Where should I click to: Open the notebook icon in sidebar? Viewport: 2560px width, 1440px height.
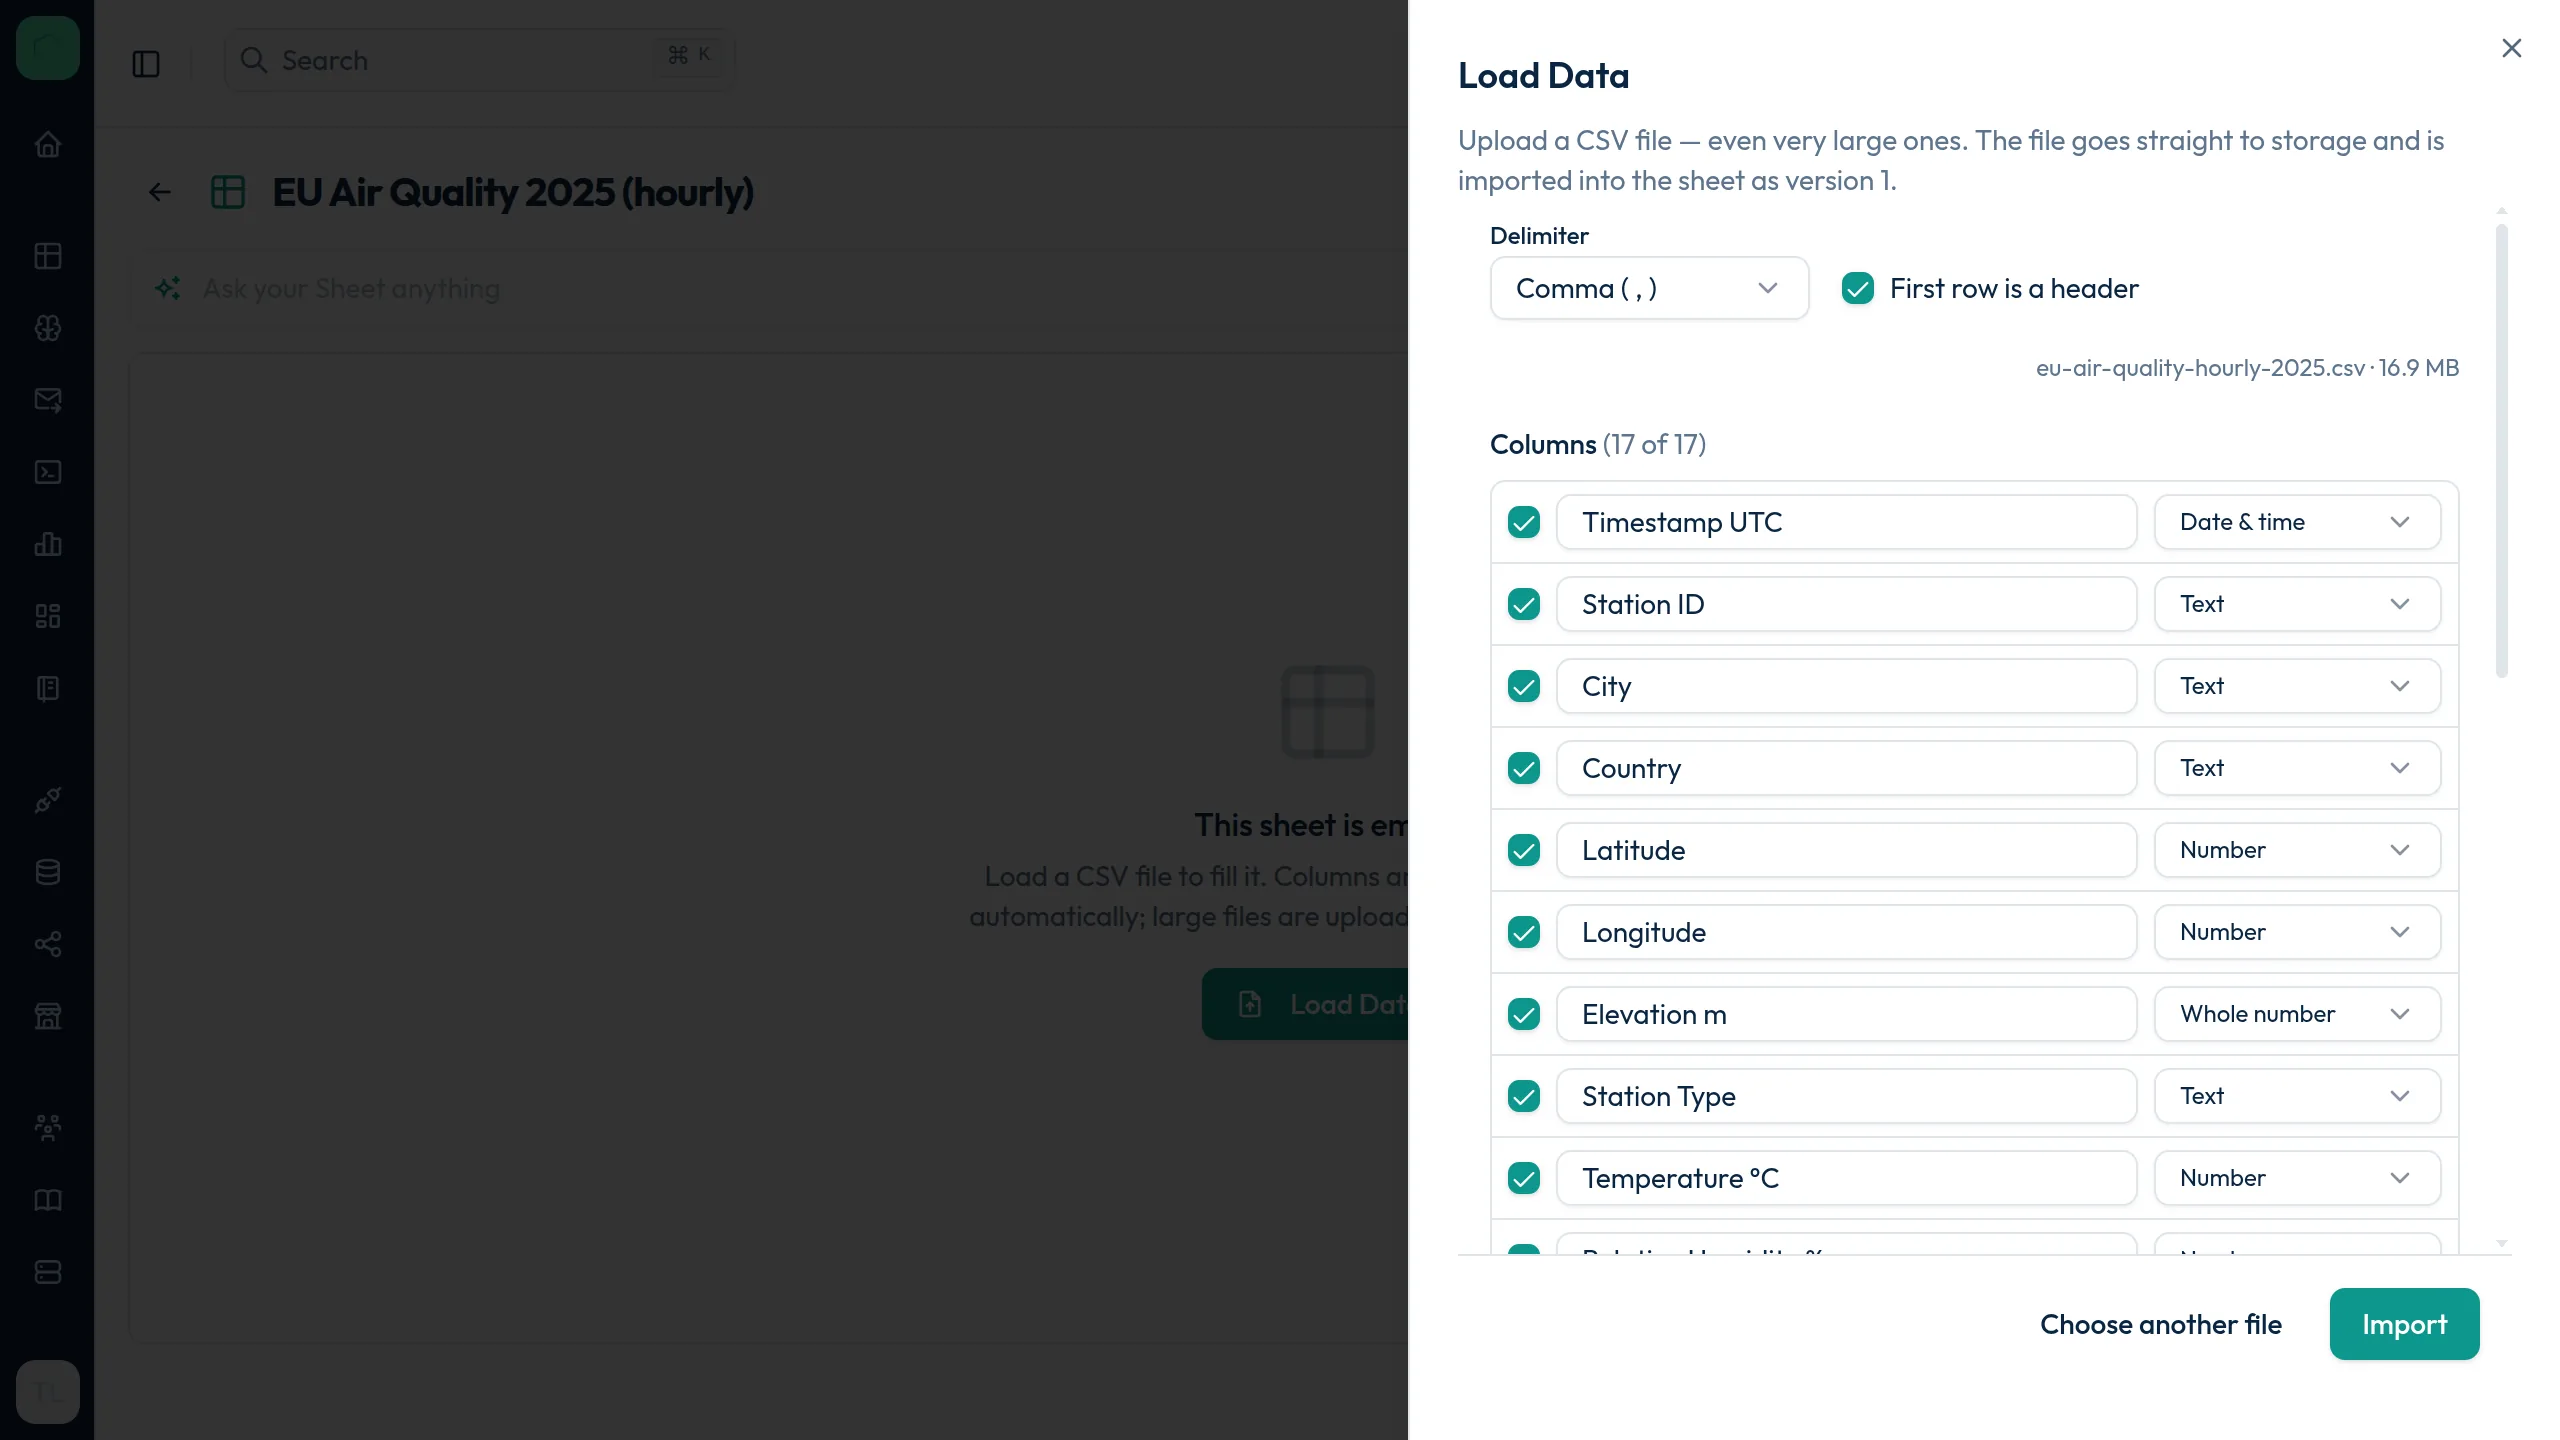[48, 688]
